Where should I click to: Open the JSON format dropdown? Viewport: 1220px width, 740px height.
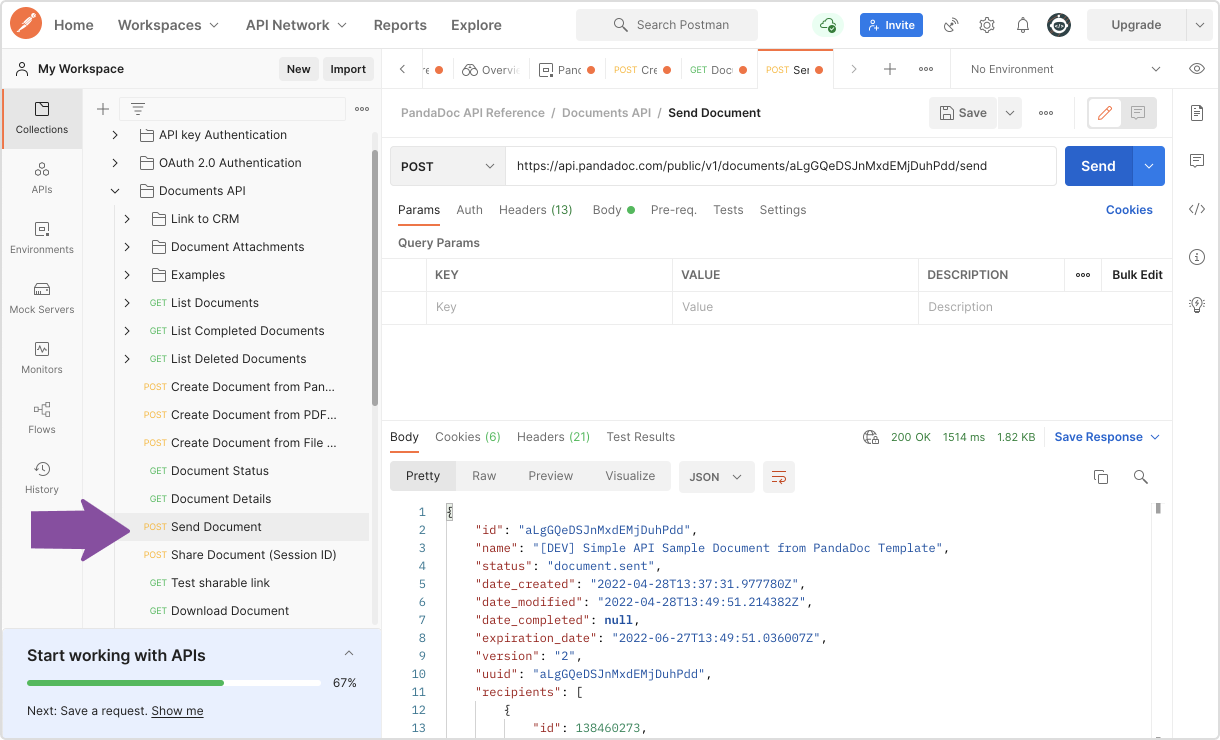pos(716,477)
